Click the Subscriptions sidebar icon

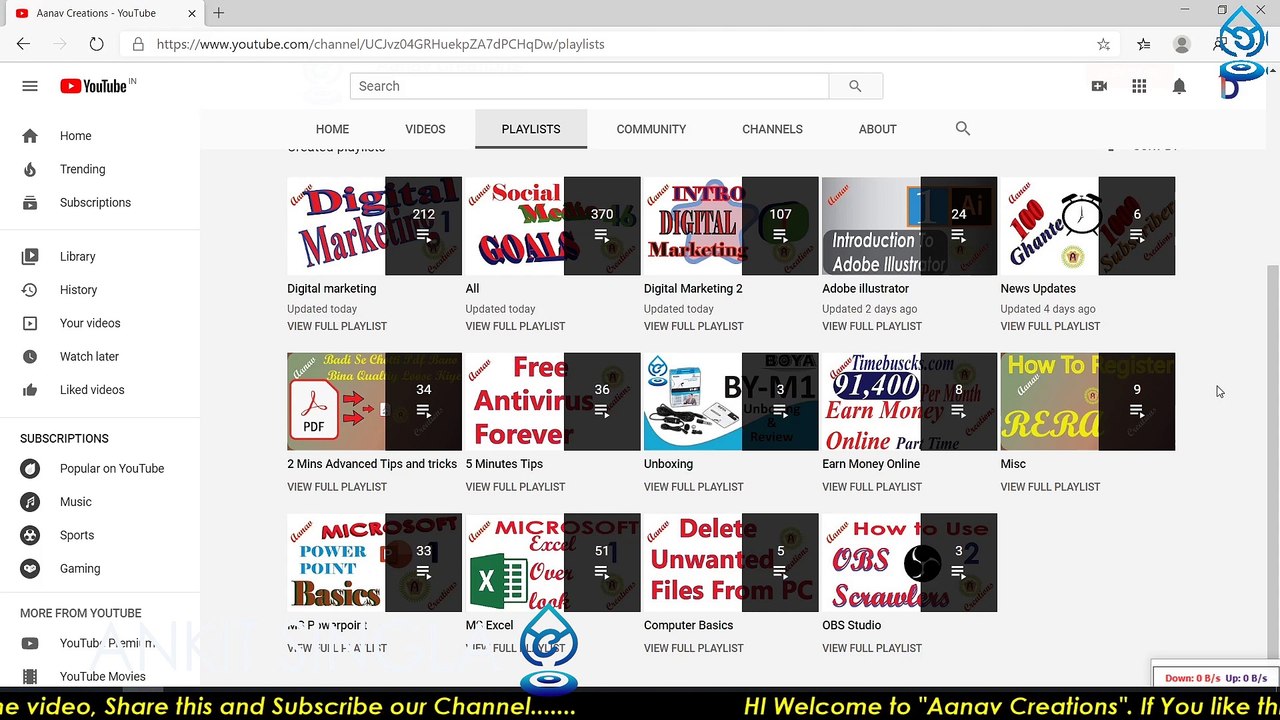(30, 202)
